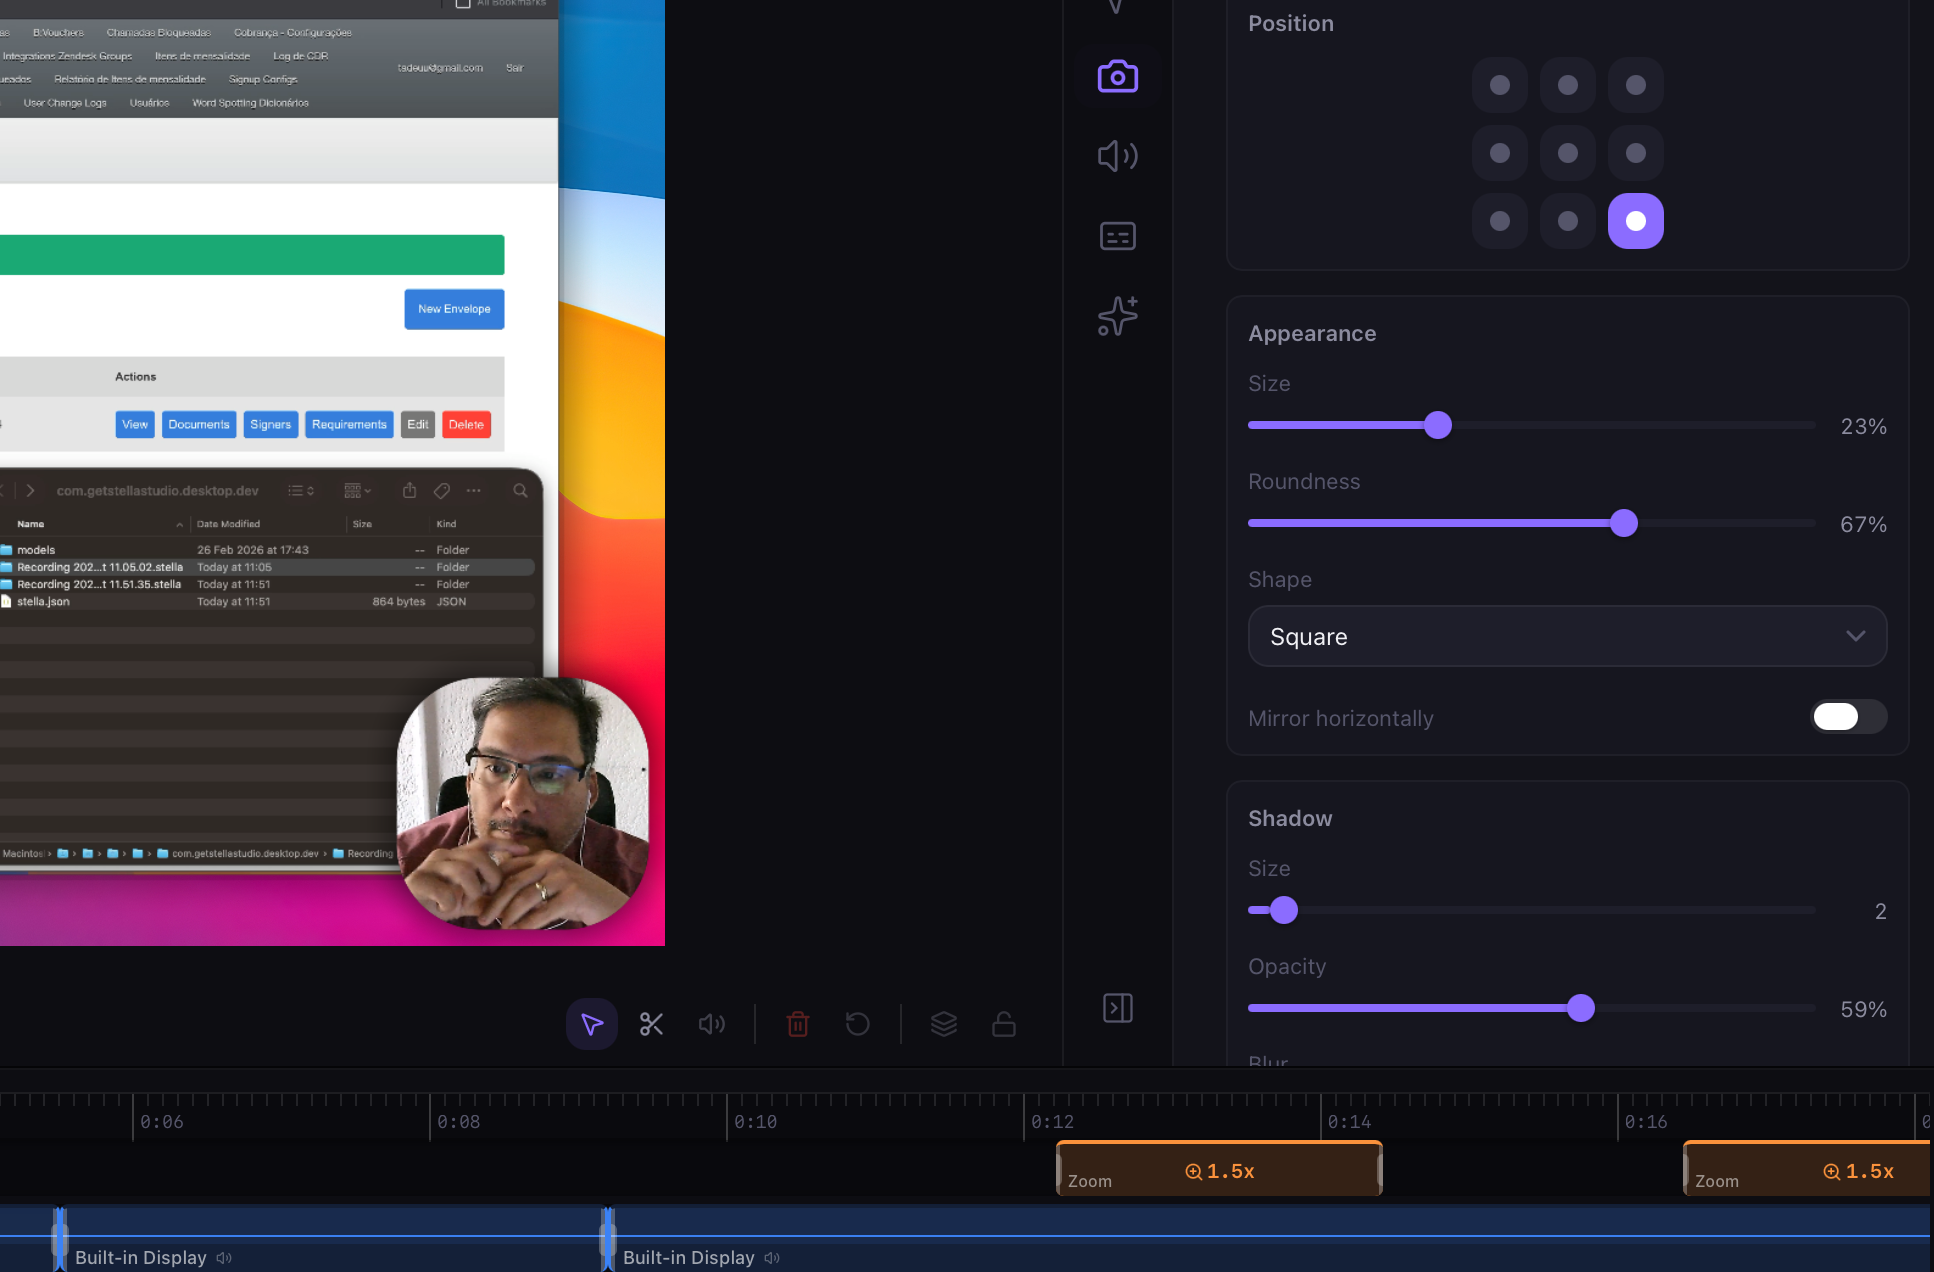Open the Shape dropdown showing Square
This screenshot has width=1934, height=1272.
[x=1566, y=636]
